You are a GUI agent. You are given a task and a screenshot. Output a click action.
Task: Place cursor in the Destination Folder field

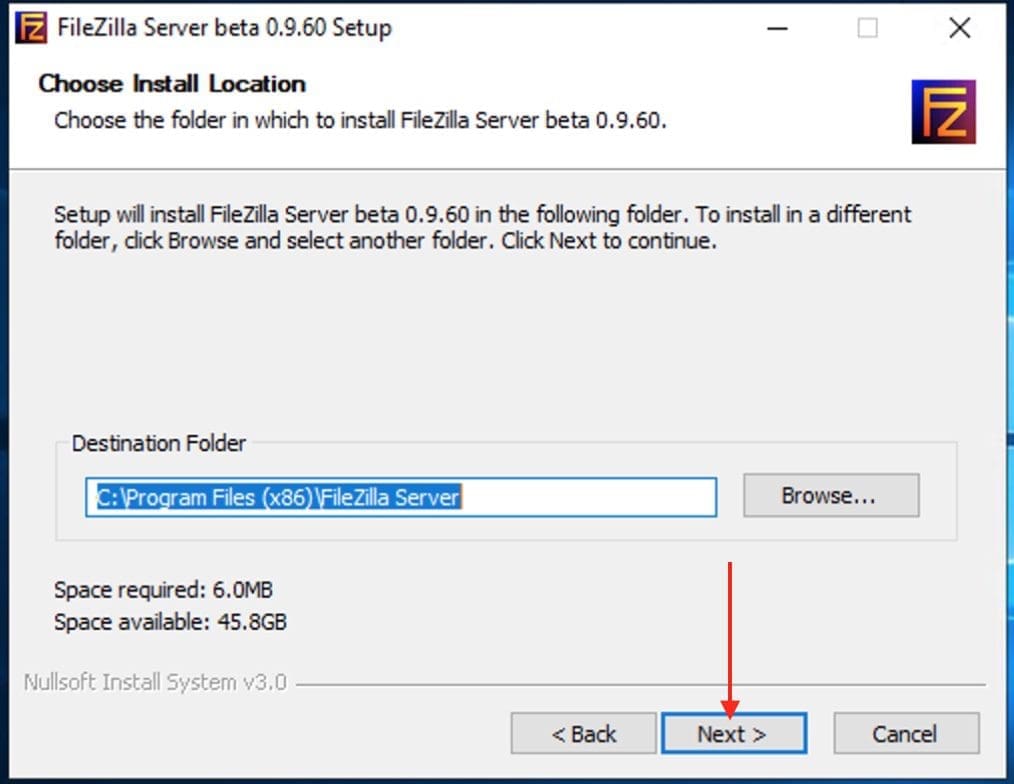coord(400,497)
